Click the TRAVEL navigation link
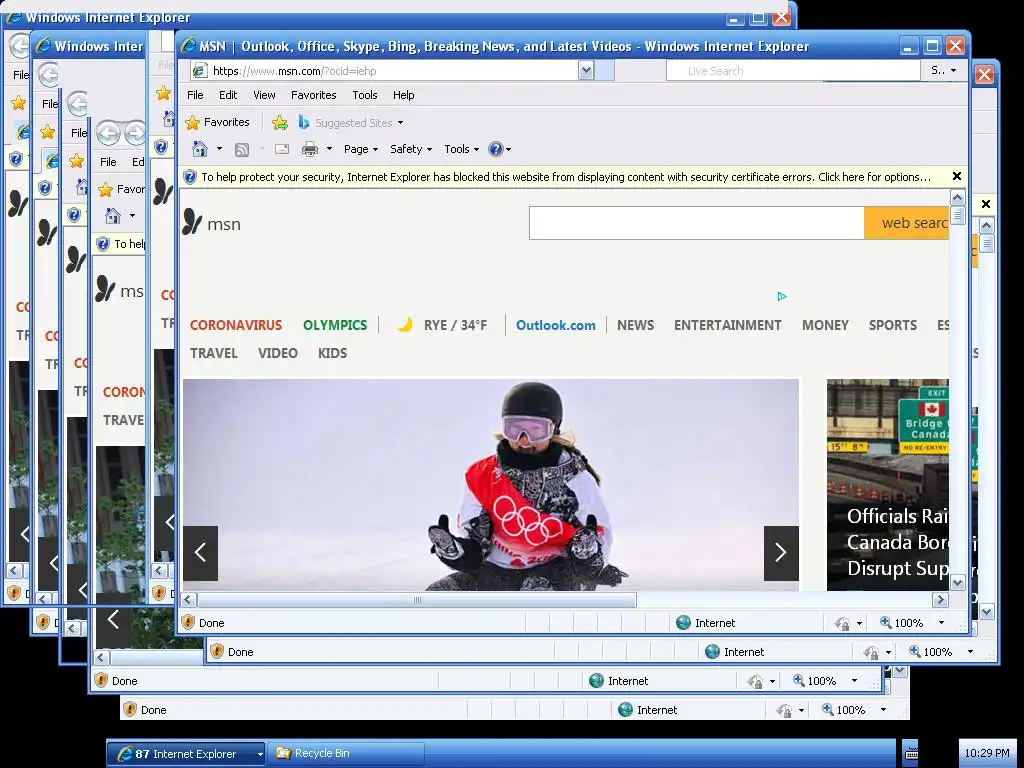 coord(214,353)
